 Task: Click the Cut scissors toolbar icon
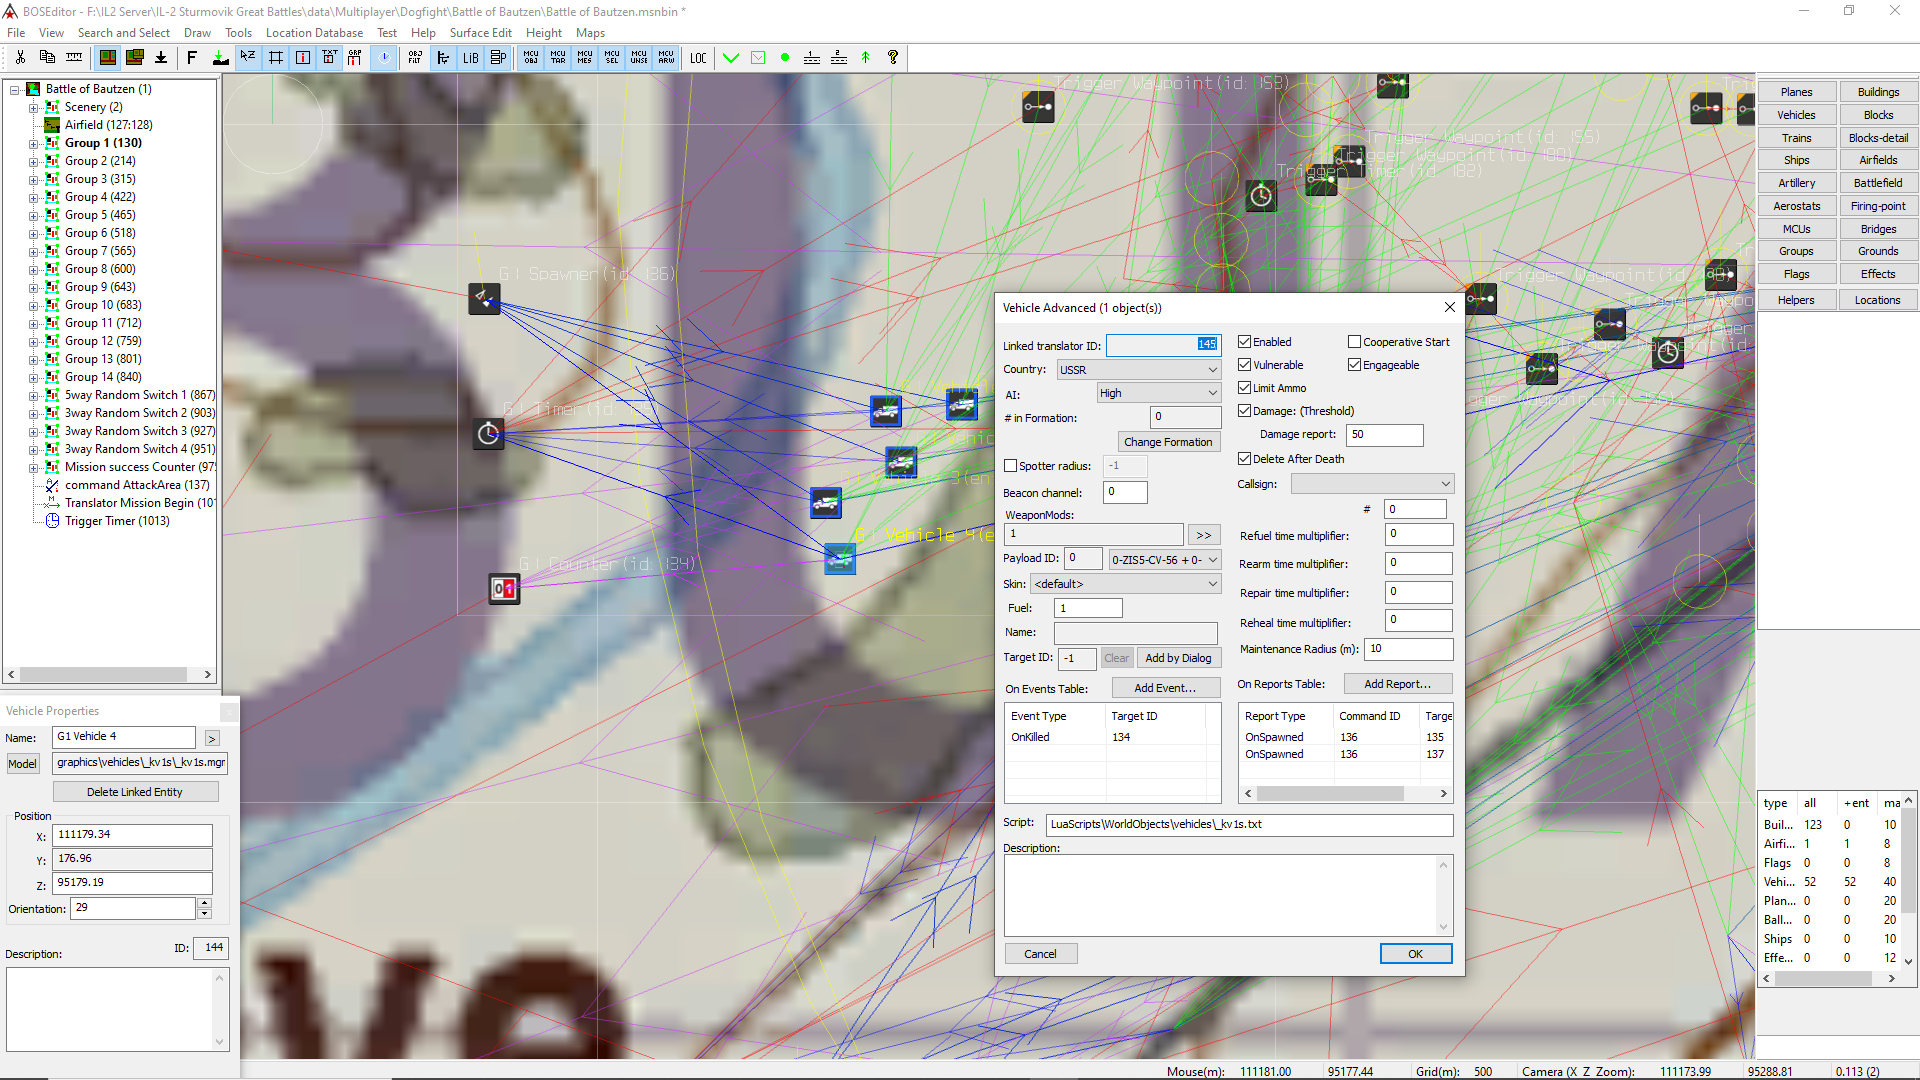pos(20,58)
